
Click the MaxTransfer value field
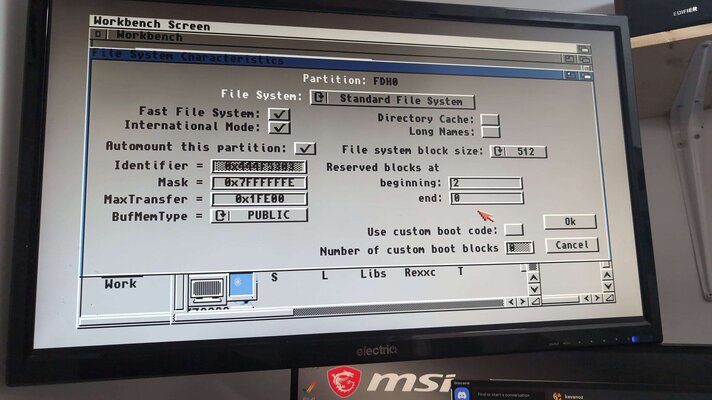click(x=259, y=199)
